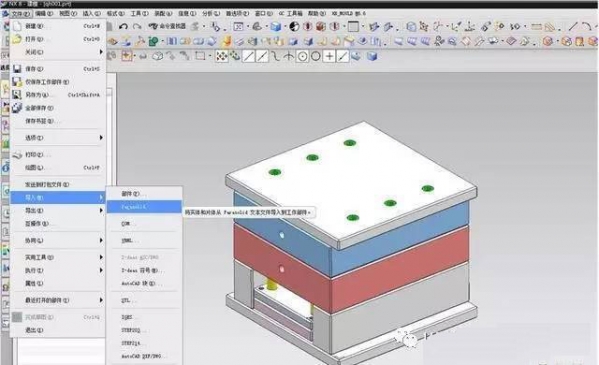599x365 pixels.
Task: Click the Undo arrow icon in the toolbar
Action: point(123,26)
